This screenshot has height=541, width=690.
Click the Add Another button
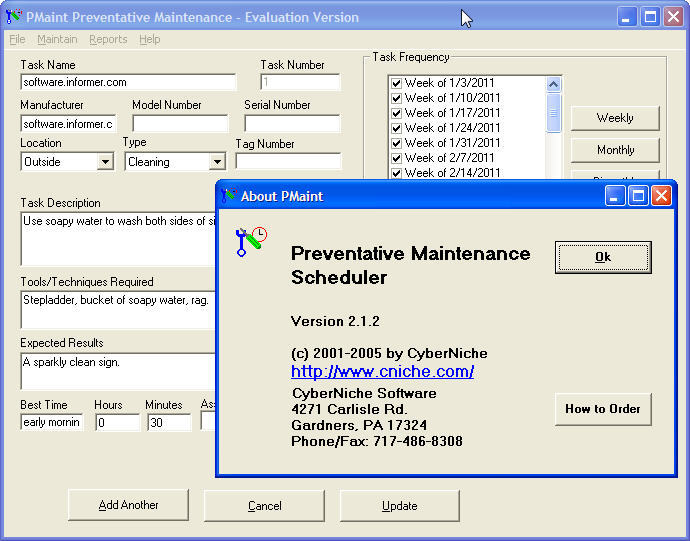[x=128, y=505]
